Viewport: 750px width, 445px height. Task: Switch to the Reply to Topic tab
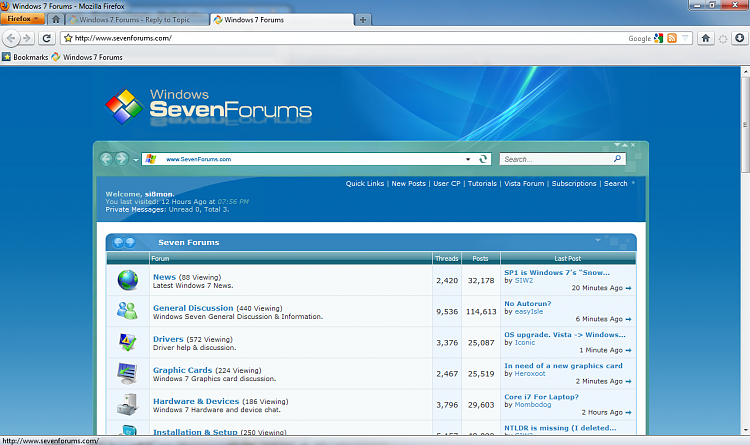137,20
